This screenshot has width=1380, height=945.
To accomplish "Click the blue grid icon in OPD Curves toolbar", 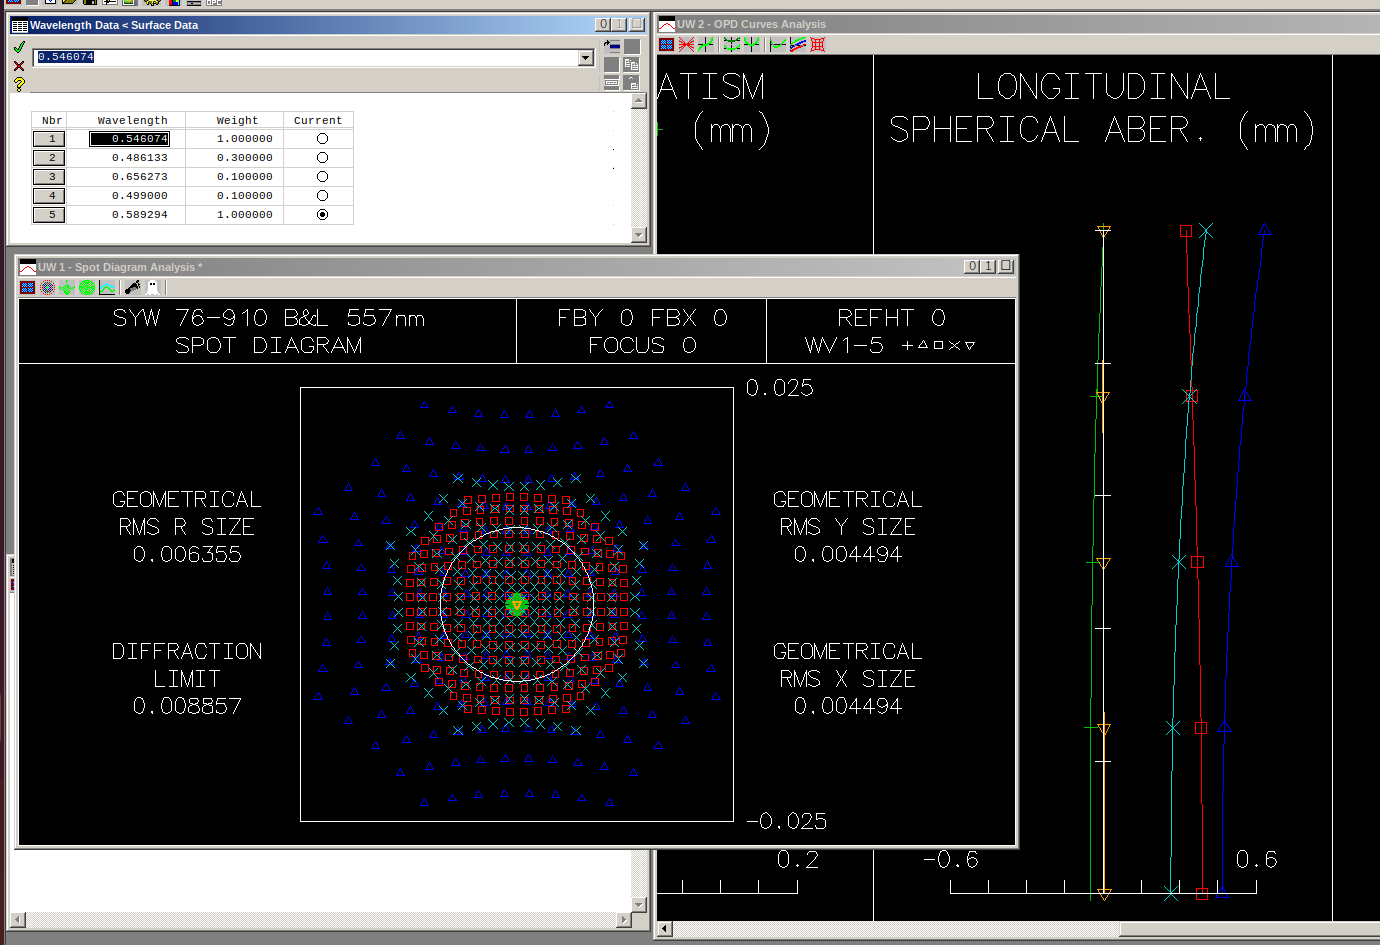I will point(667,44).
